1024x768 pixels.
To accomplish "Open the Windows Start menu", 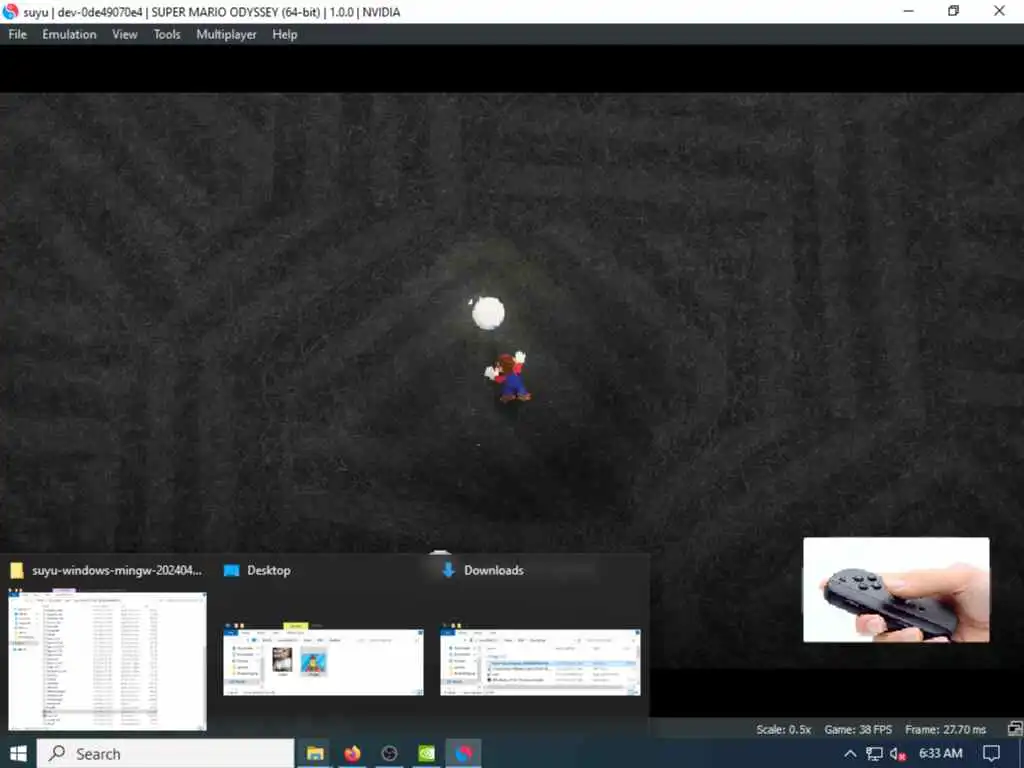I will pyautogui.click(x=18, y=754).
